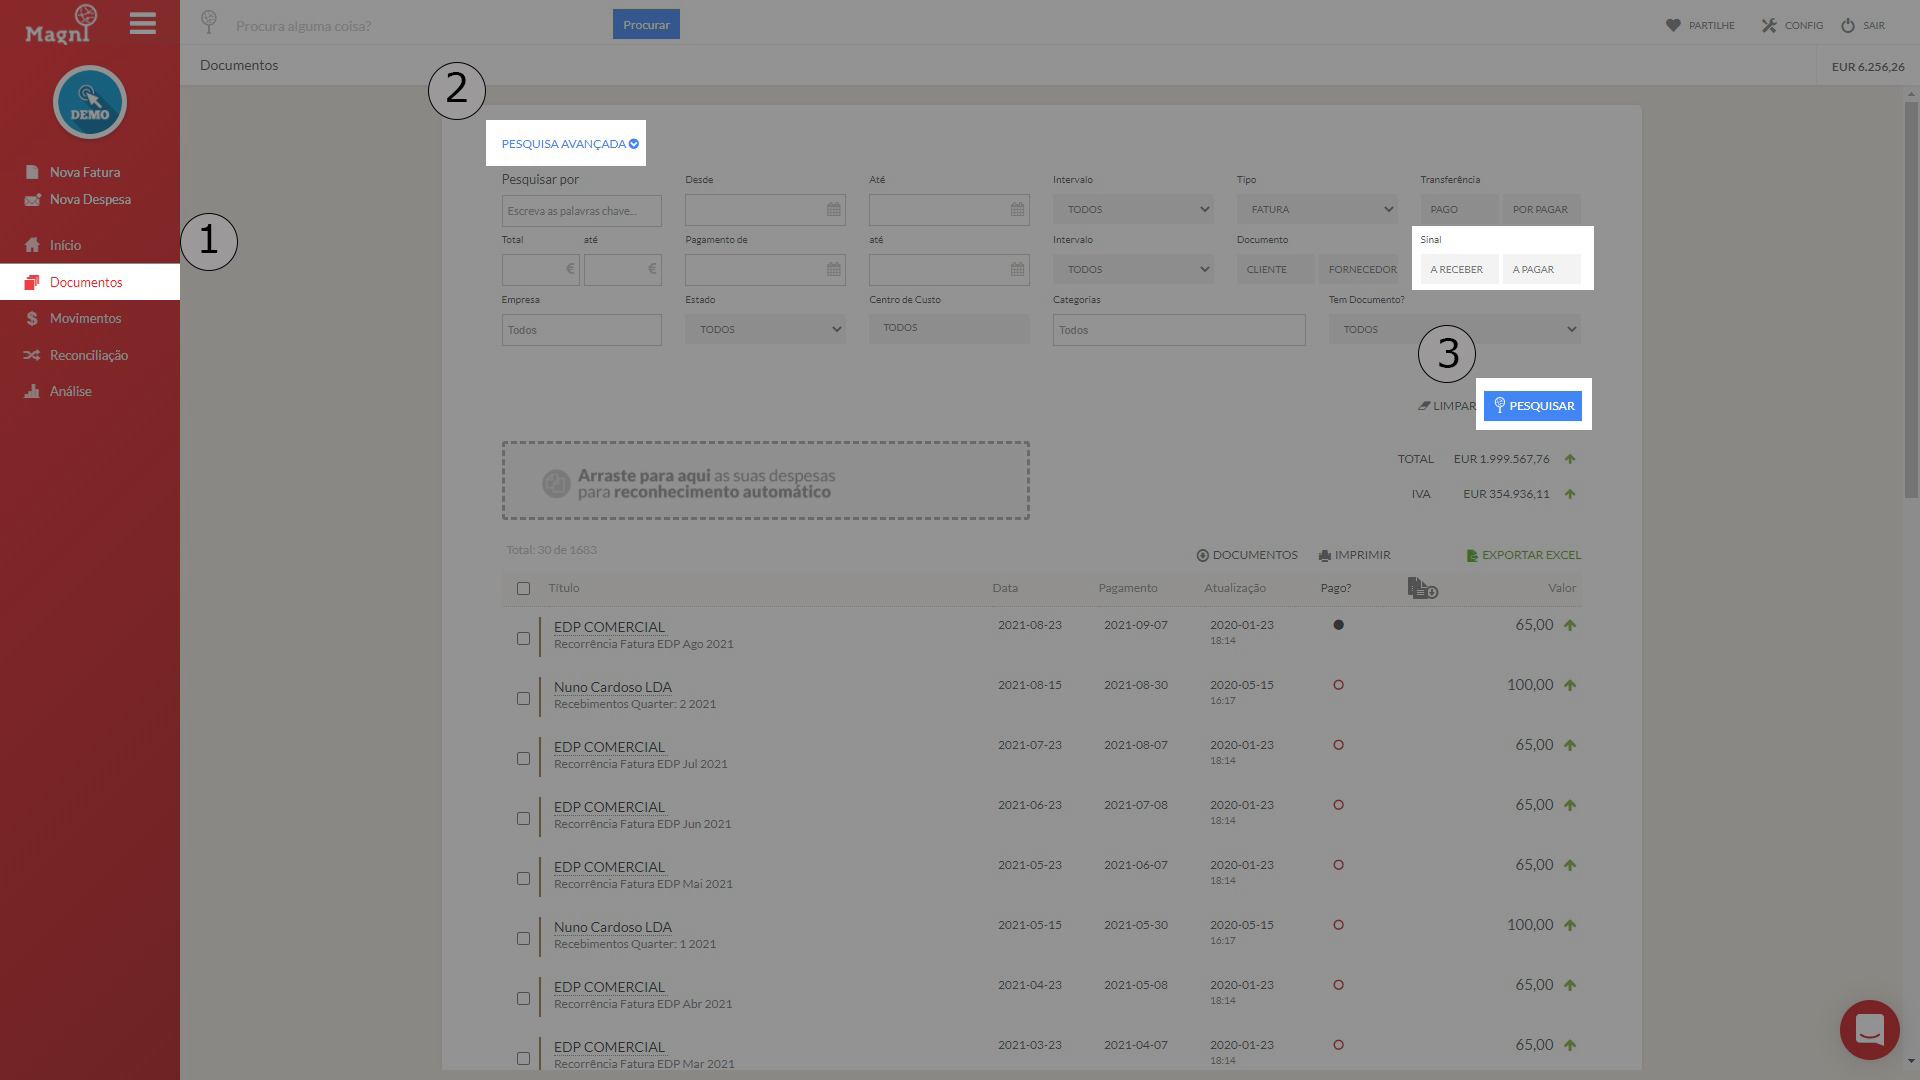The width and height of the screenshot is (1920, 1080).
Task: Click paid status dot for EDP Ago 2021
Action: point(1338,625)
